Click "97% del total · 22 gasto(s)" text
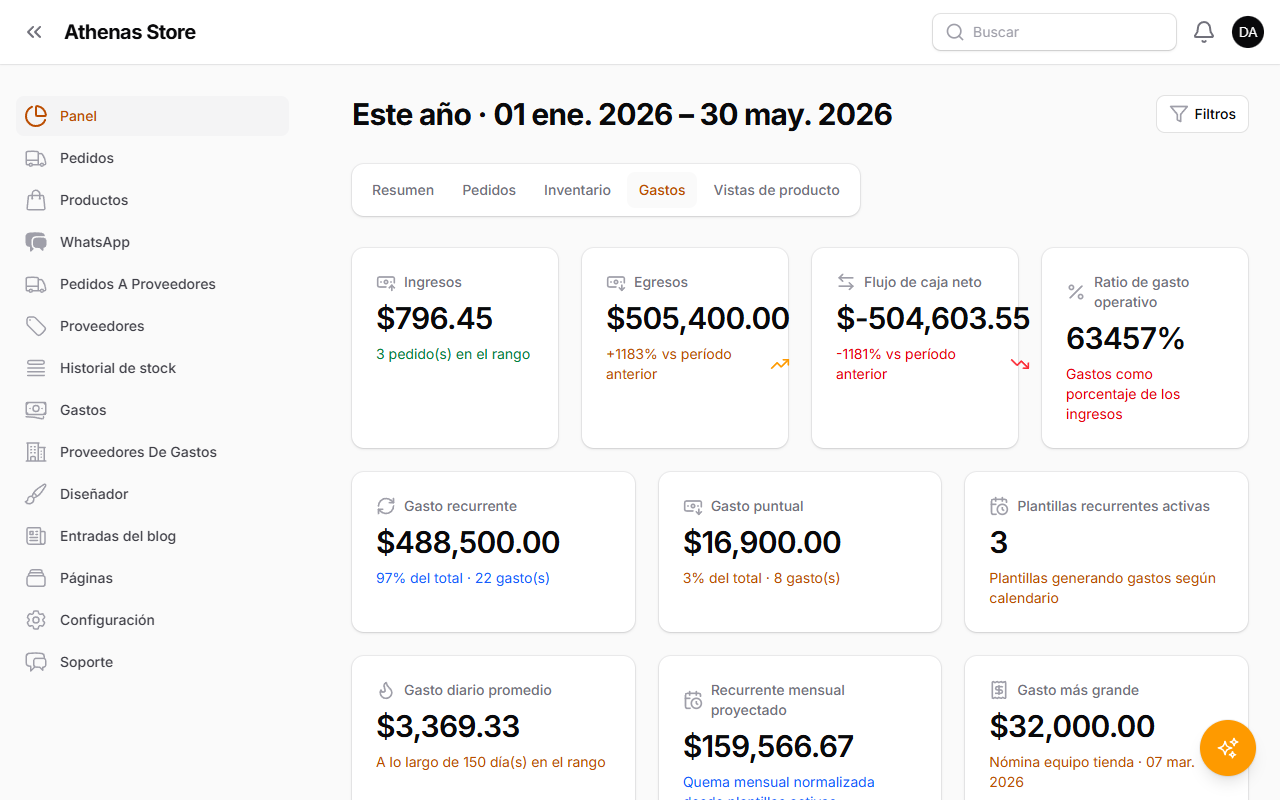 [x=463, y=578]
